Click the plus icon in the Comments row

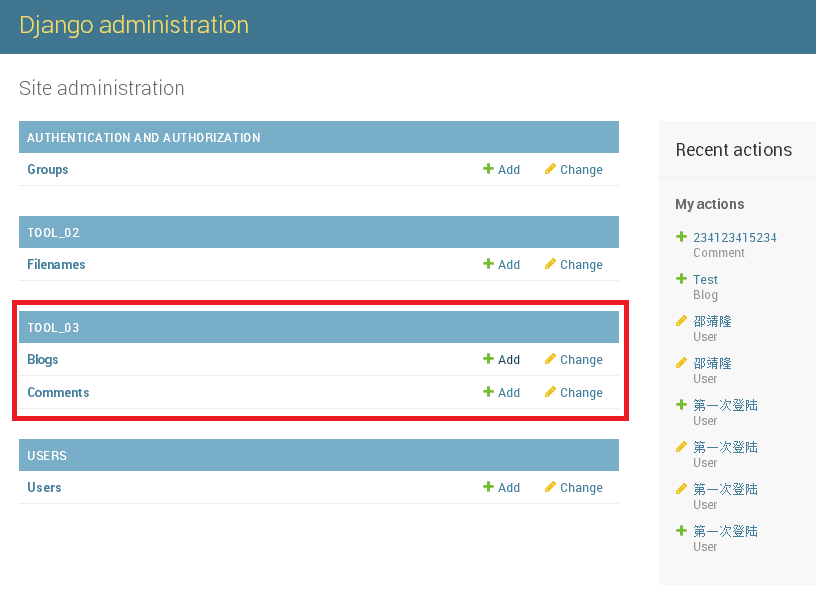tap(488, 392)
